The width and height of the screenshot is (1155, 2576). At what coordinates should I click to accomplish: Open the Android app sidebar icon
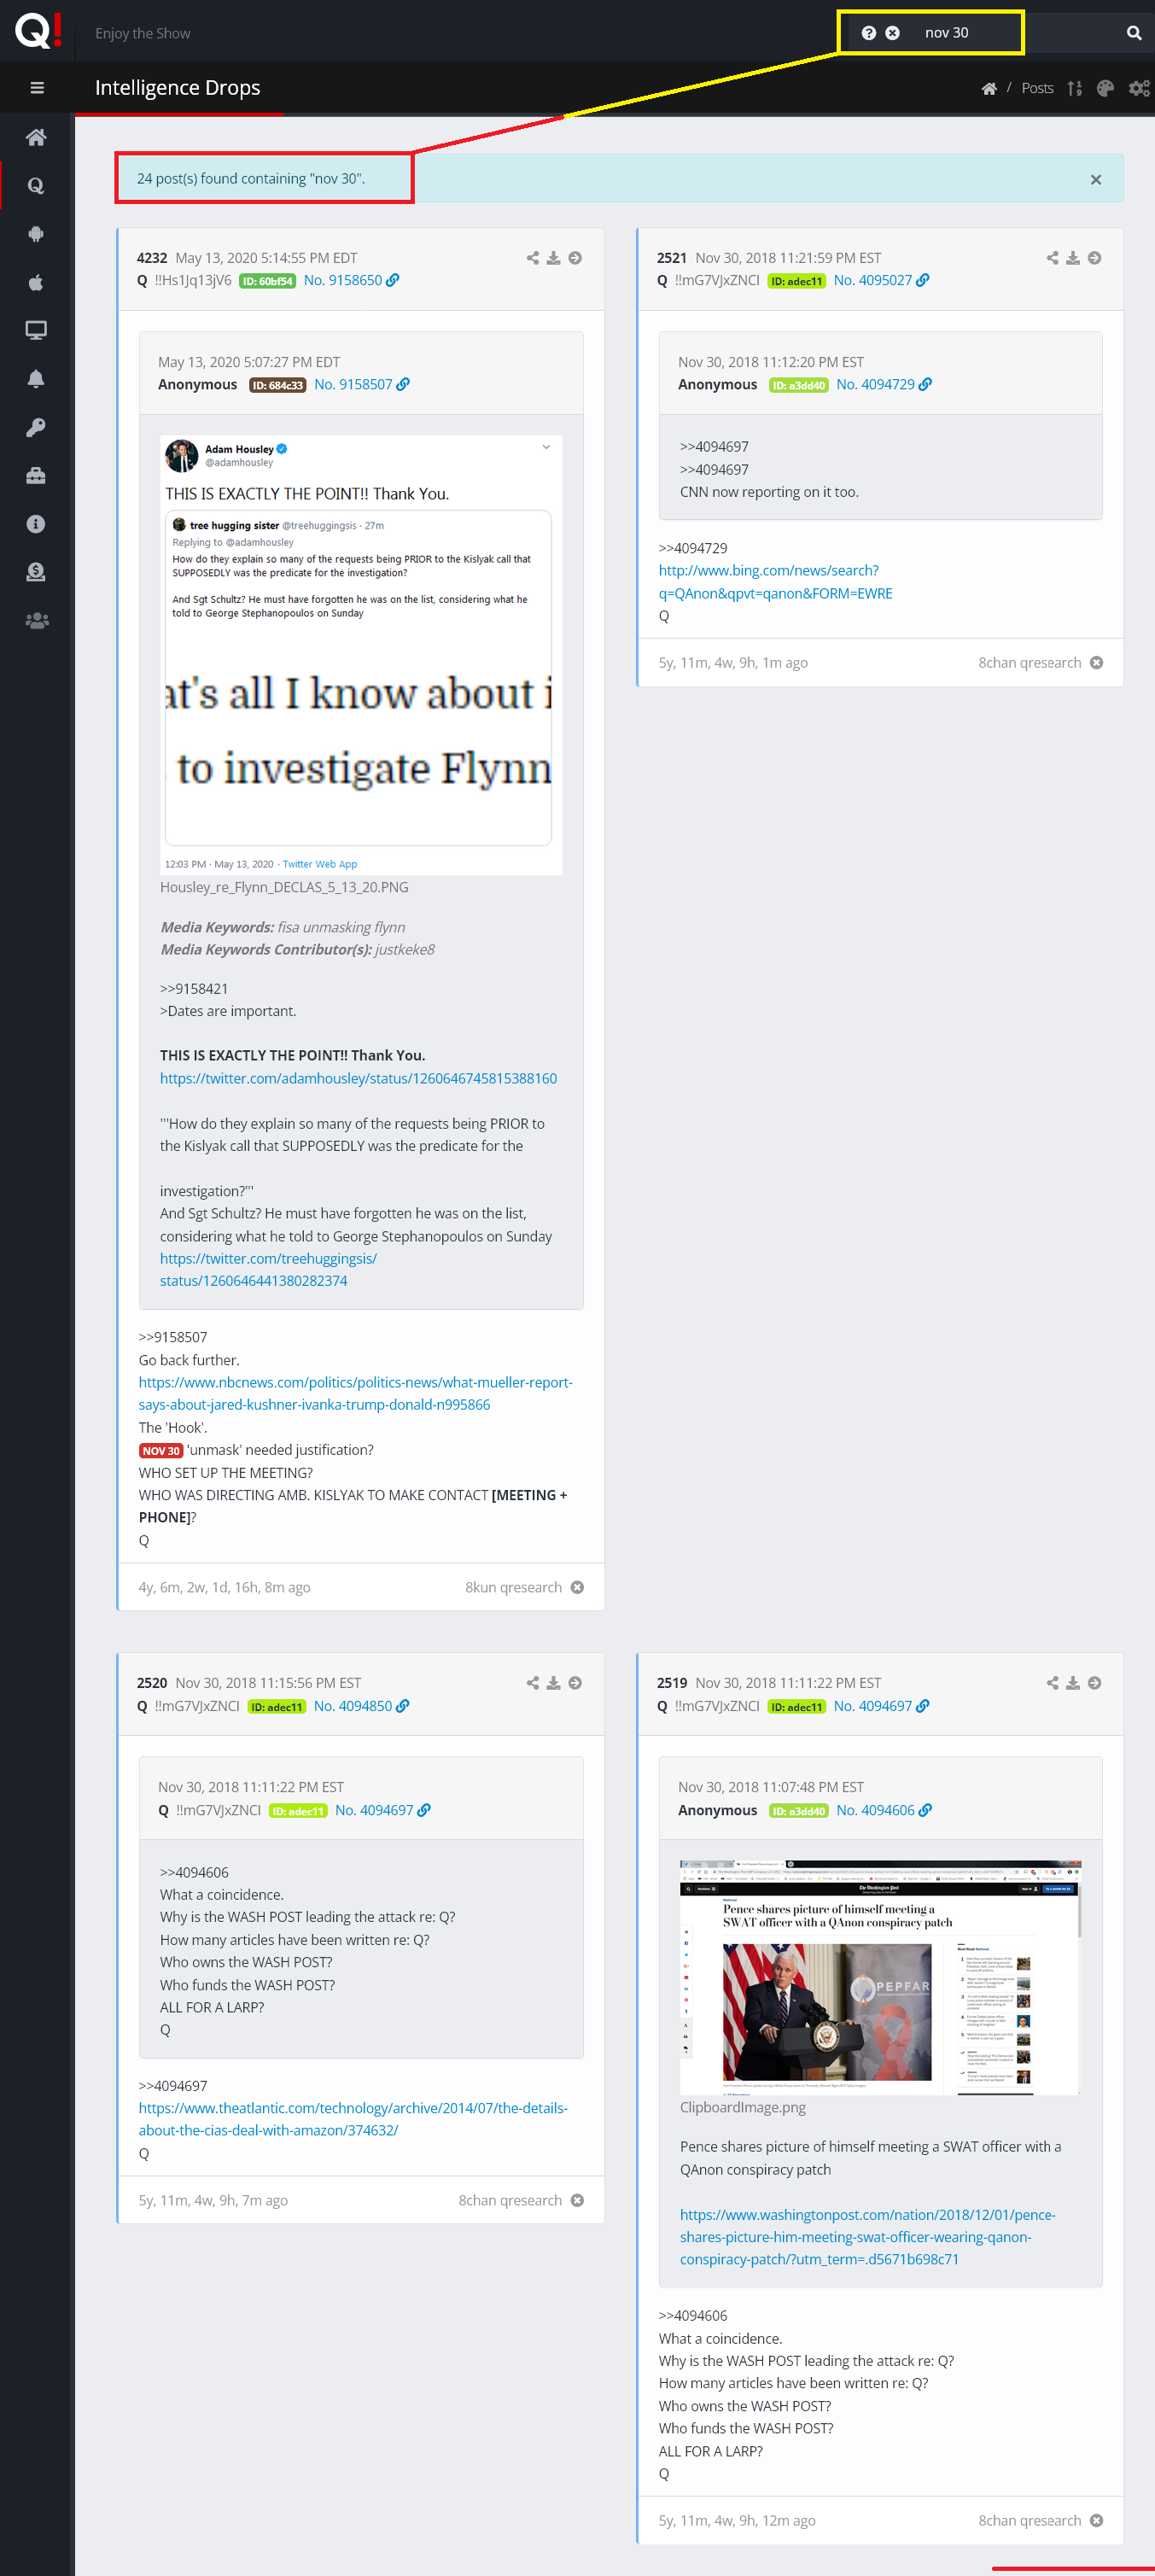(x=36, y=234)
